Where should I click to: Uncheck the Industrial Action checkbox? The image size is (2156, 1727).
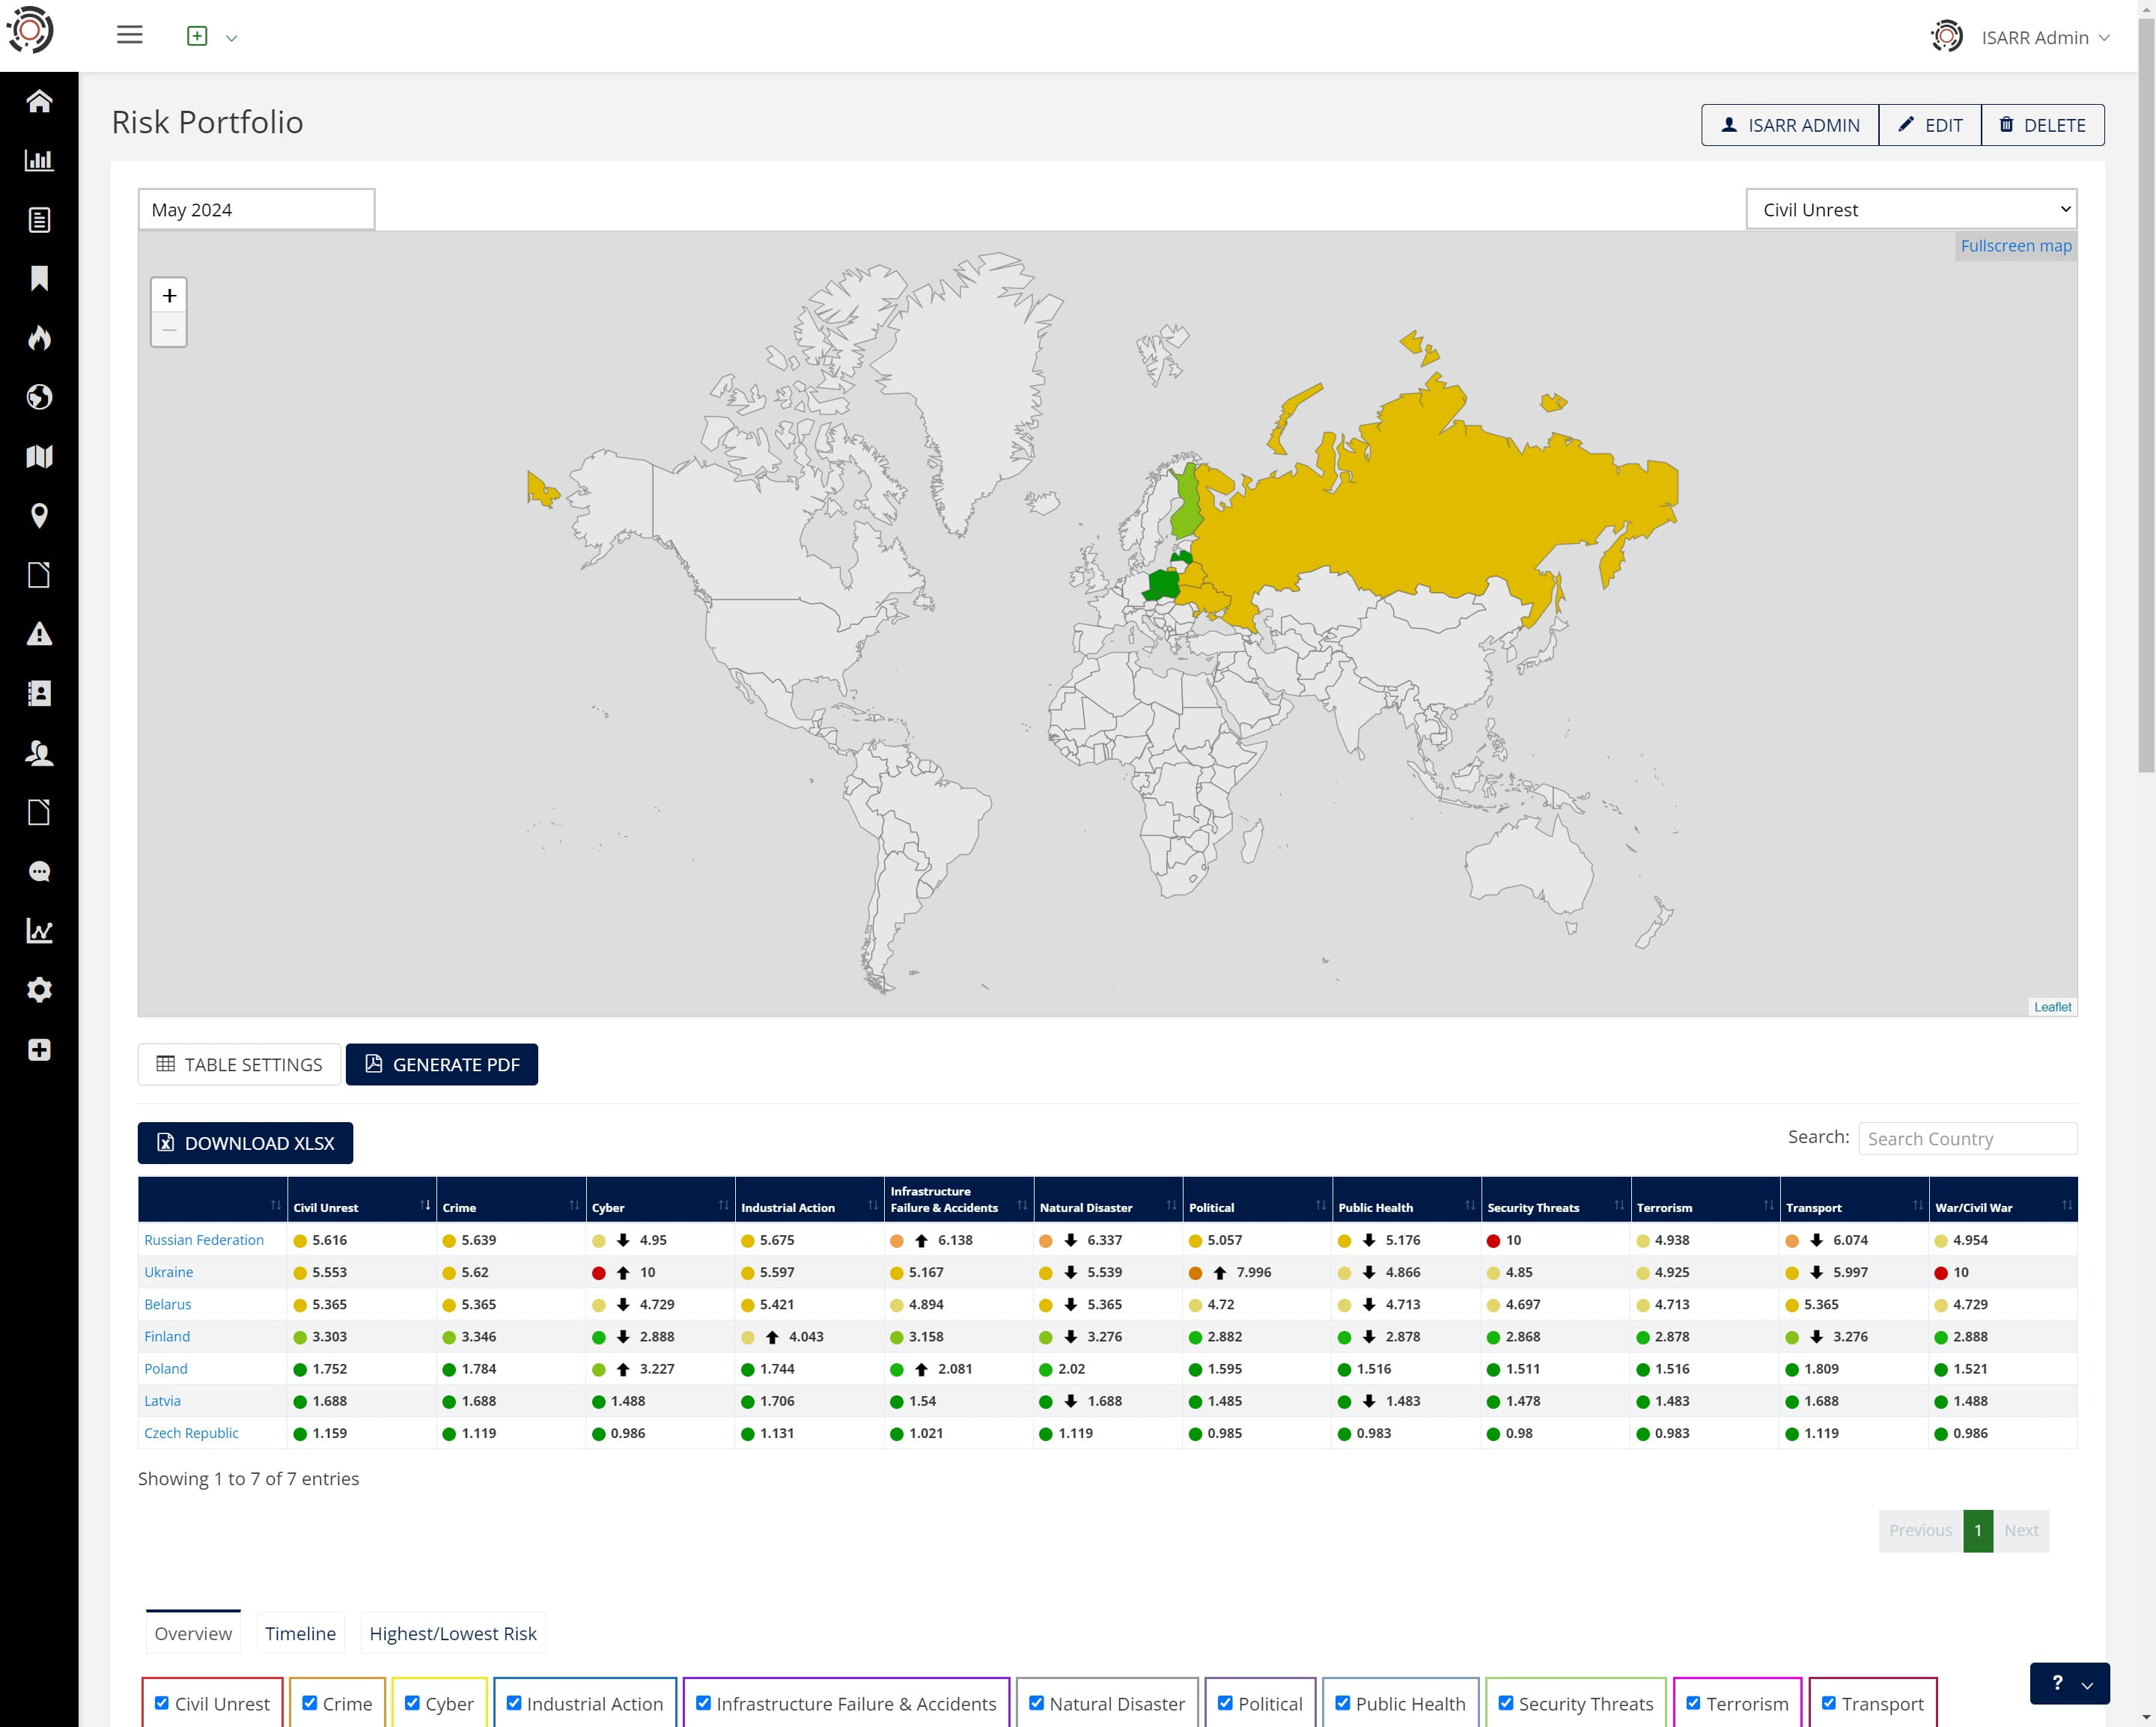coord(514,1703)
